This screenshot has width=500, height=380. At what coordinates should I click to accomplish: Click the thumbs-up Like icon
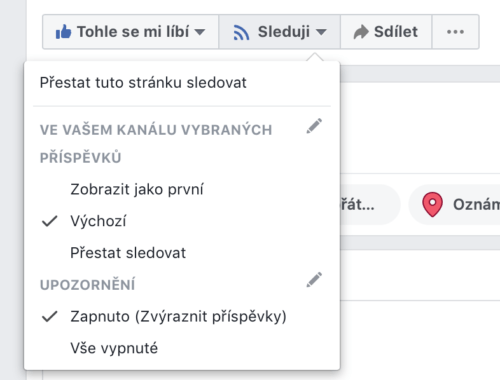pyautogui.click(x=63, y=32)
